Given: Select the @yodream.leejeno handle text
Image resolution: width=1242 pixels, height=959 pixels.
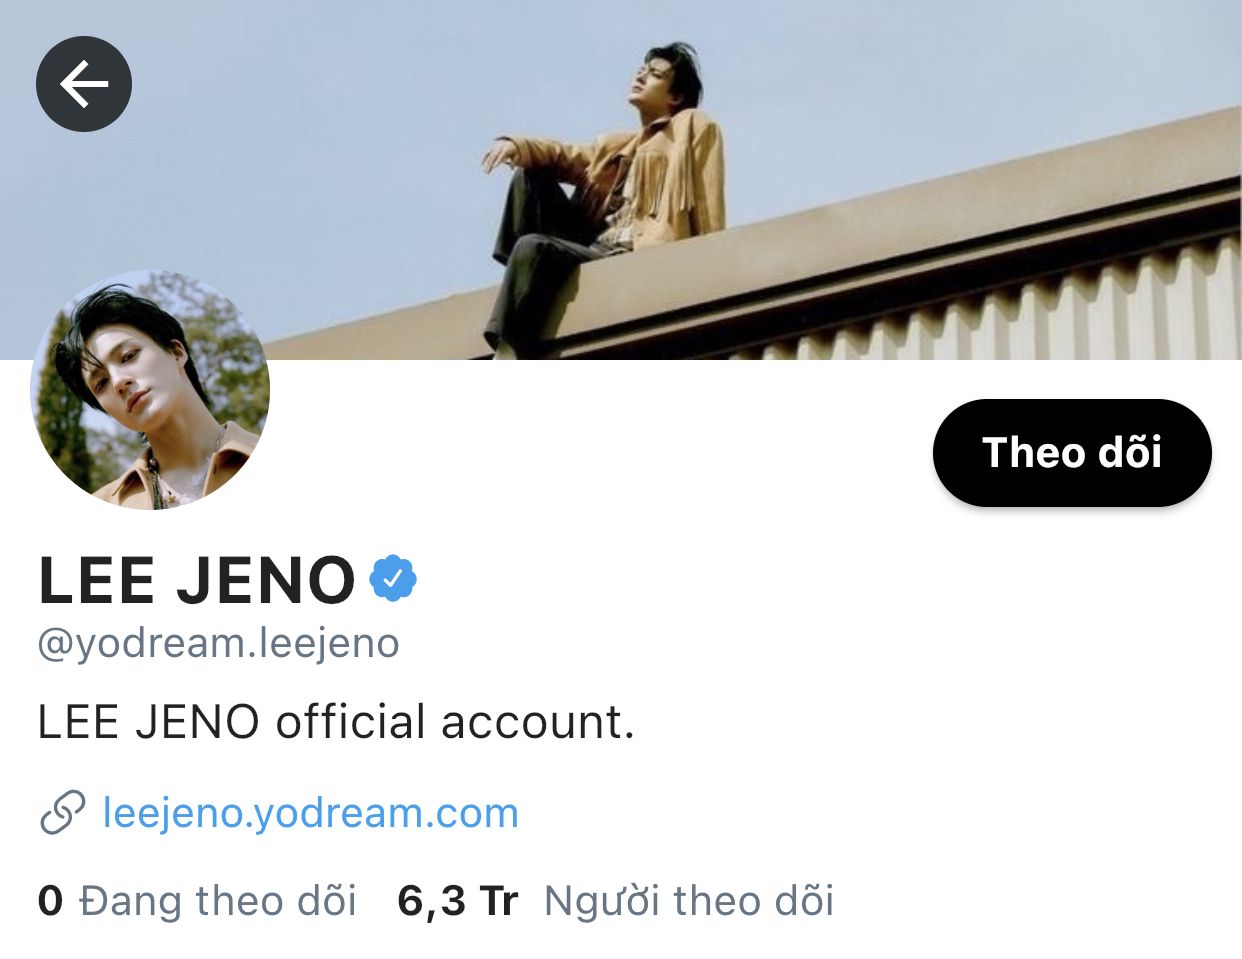Looking at the screenshot, I should point(218,643).
